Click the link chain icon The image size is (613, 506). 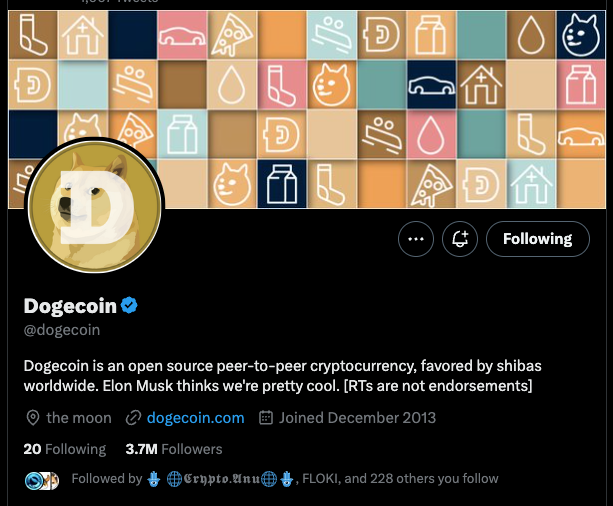pyautogui.click(x=133, y=418)
